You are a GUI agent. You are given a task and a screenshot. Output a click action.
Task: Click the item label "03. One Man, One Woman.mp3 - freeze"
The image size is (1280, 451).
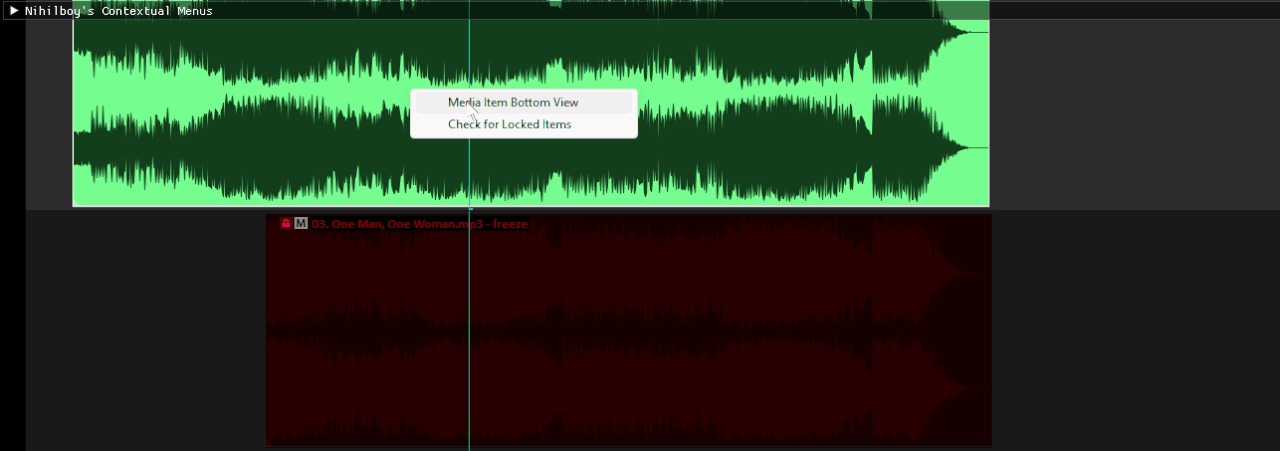coord(419,224)
